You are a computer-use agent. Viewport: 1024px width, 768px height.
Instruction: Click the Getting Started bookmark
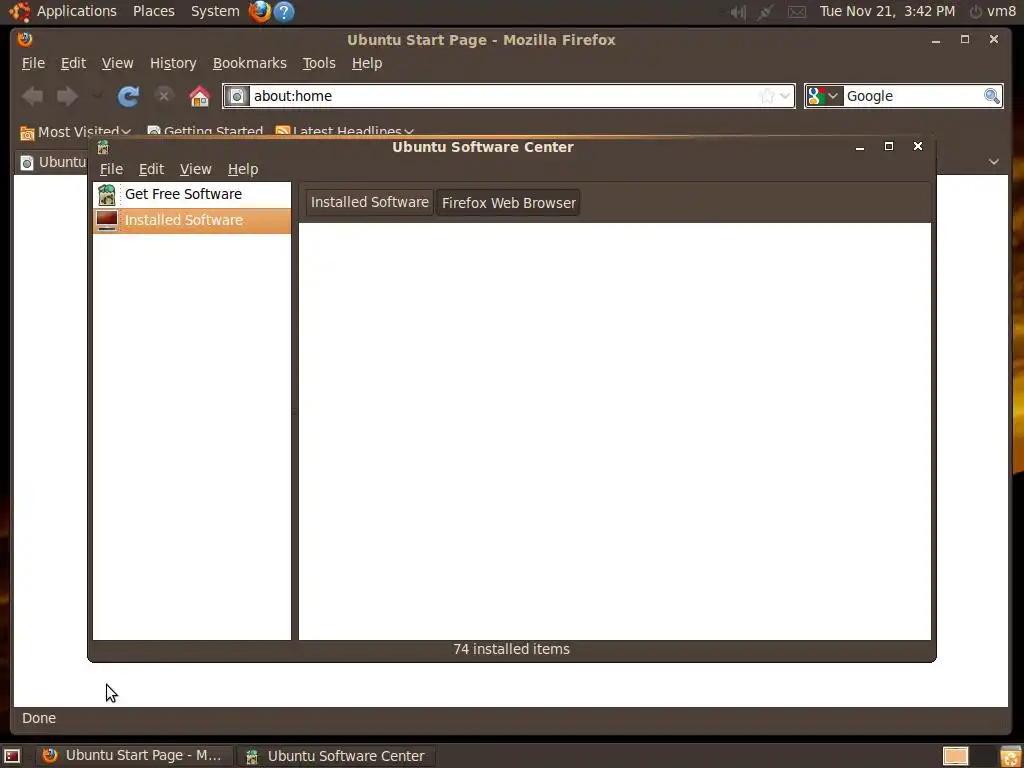[204, 132]
